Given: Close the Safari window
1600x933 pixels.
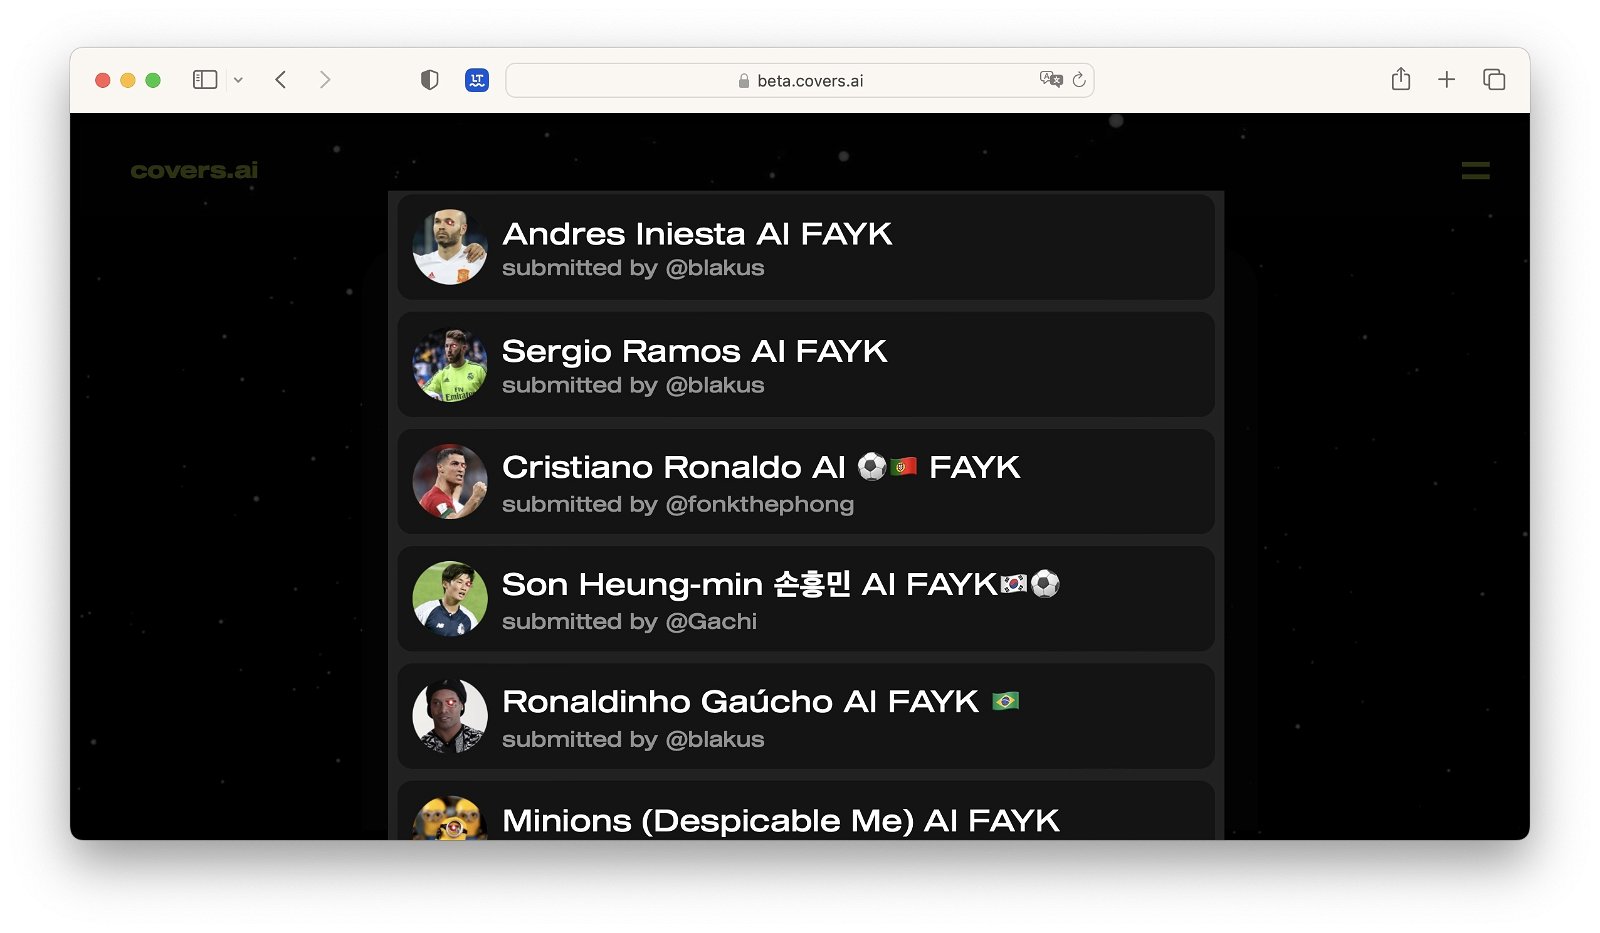Looking at the screenshot, I should [102, 80].
